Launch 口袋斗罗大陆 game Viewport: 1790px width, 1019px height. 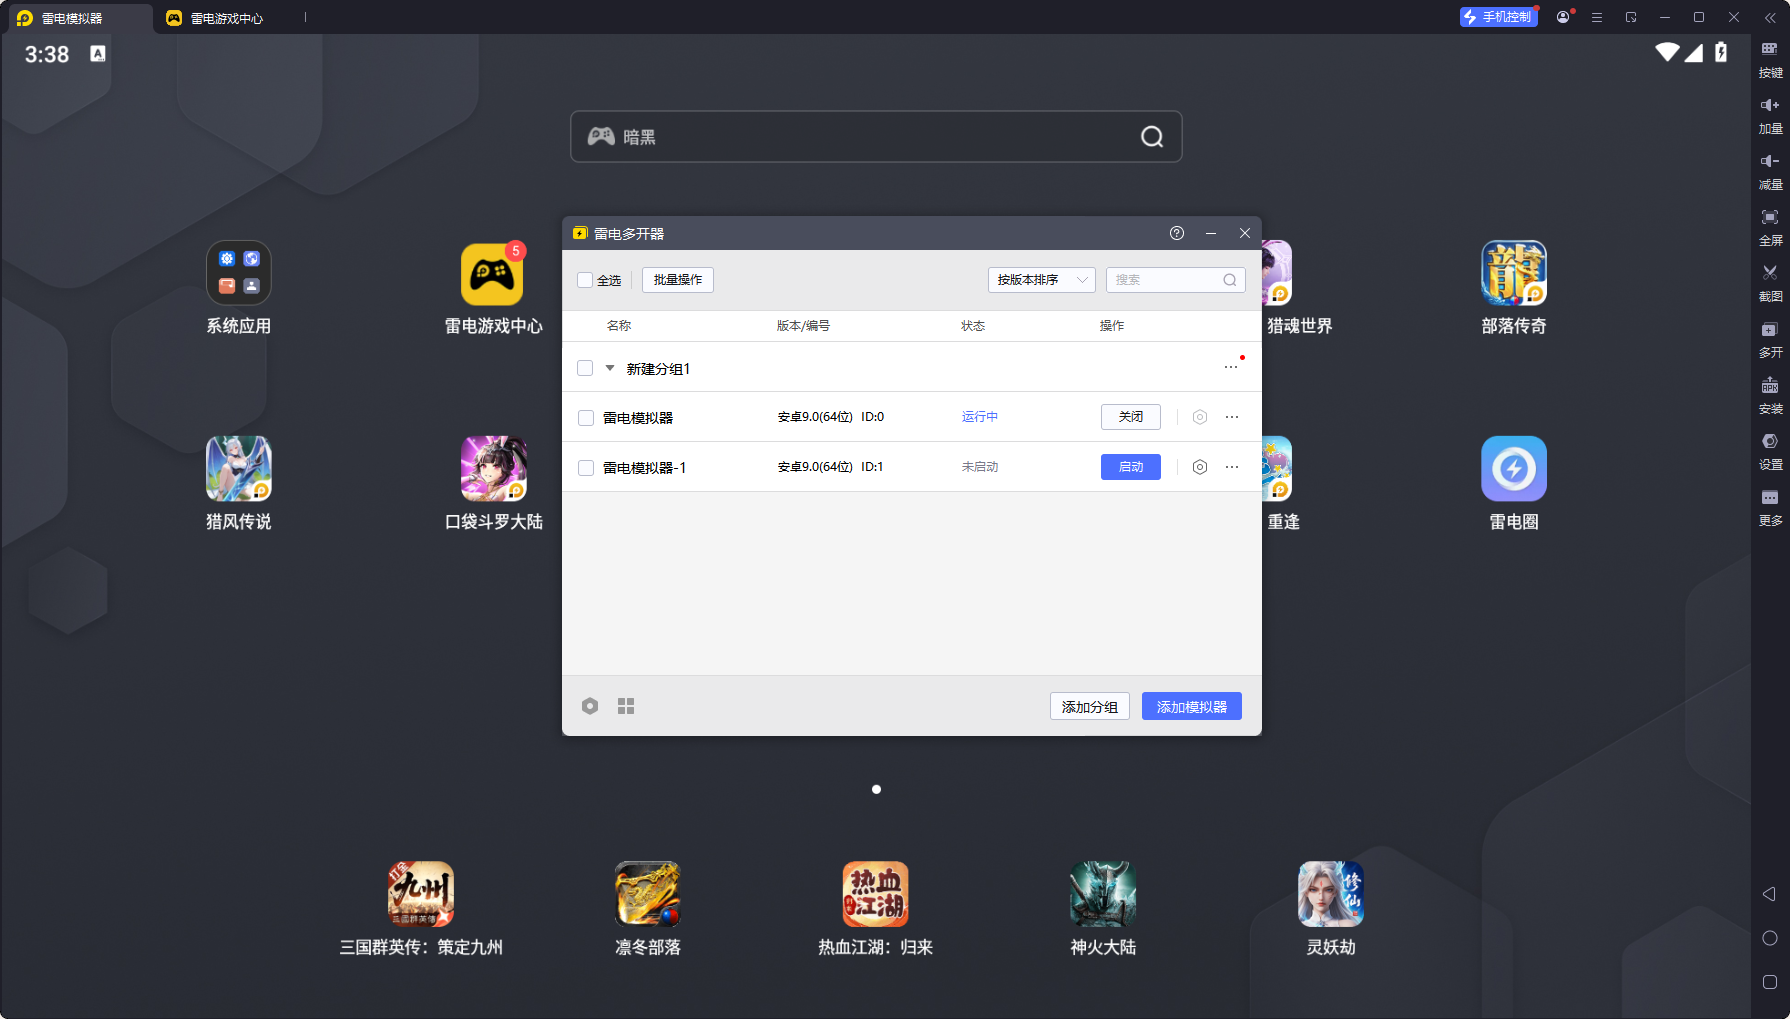point(493,469)
